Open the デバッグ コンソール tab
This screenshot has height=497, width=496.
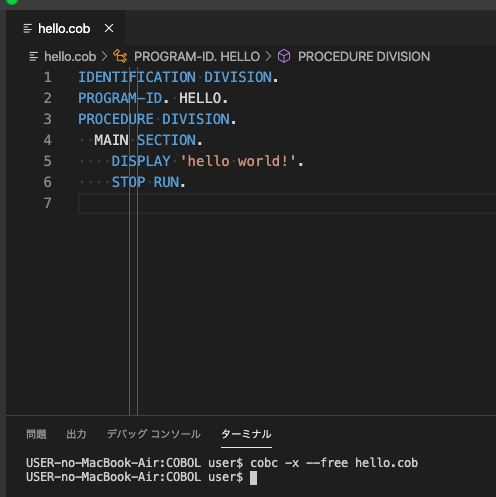coord(154,434)
